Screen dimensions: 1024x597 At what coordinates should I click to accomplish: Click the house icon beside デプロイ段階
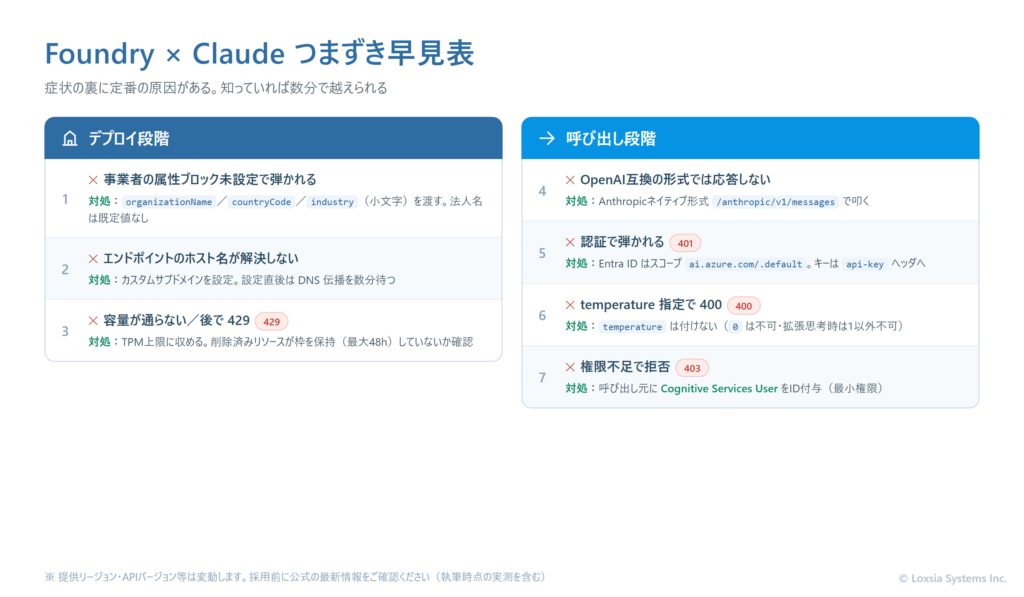click(70, 138)
